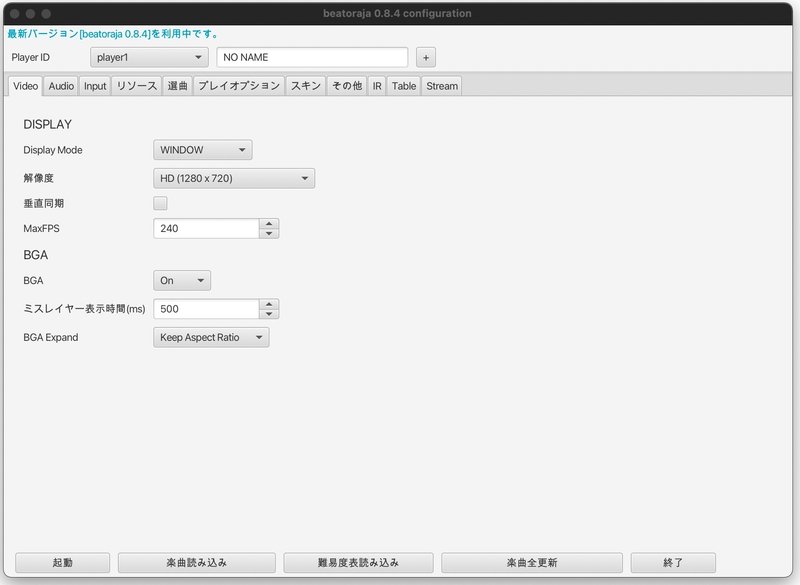This screenshot has width=800, height=585.
Task: Click the NO NAME player name field
Action: tap(312, 57)
